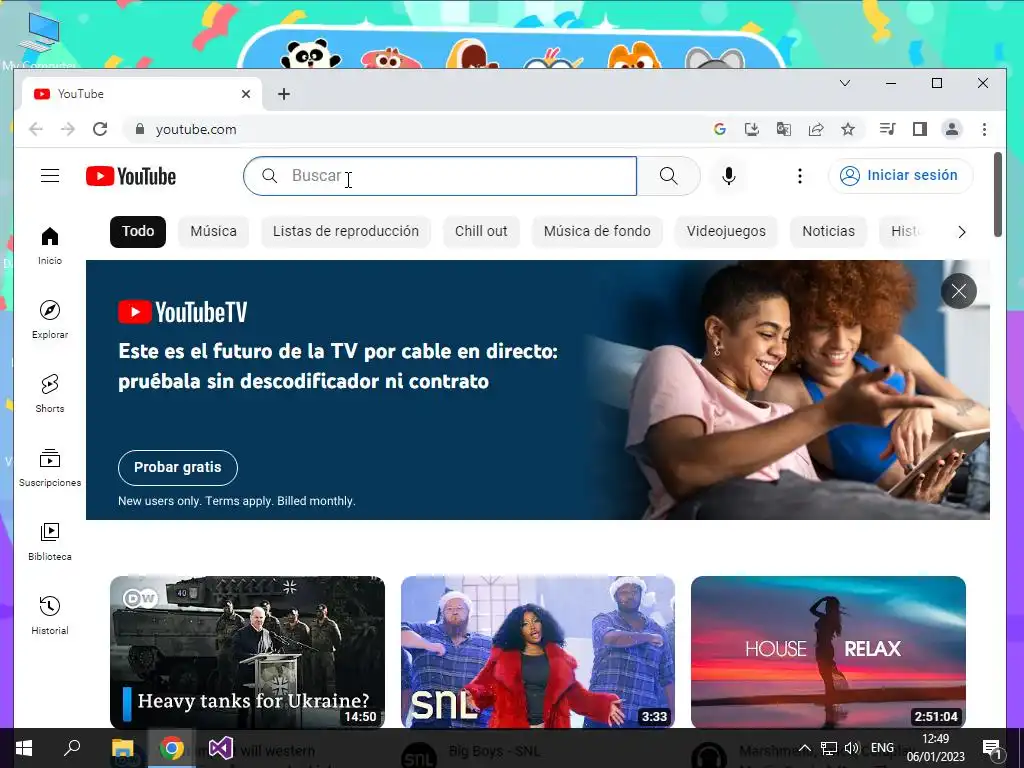Select the Videojuegos filter chip

[x=726, y=231]
